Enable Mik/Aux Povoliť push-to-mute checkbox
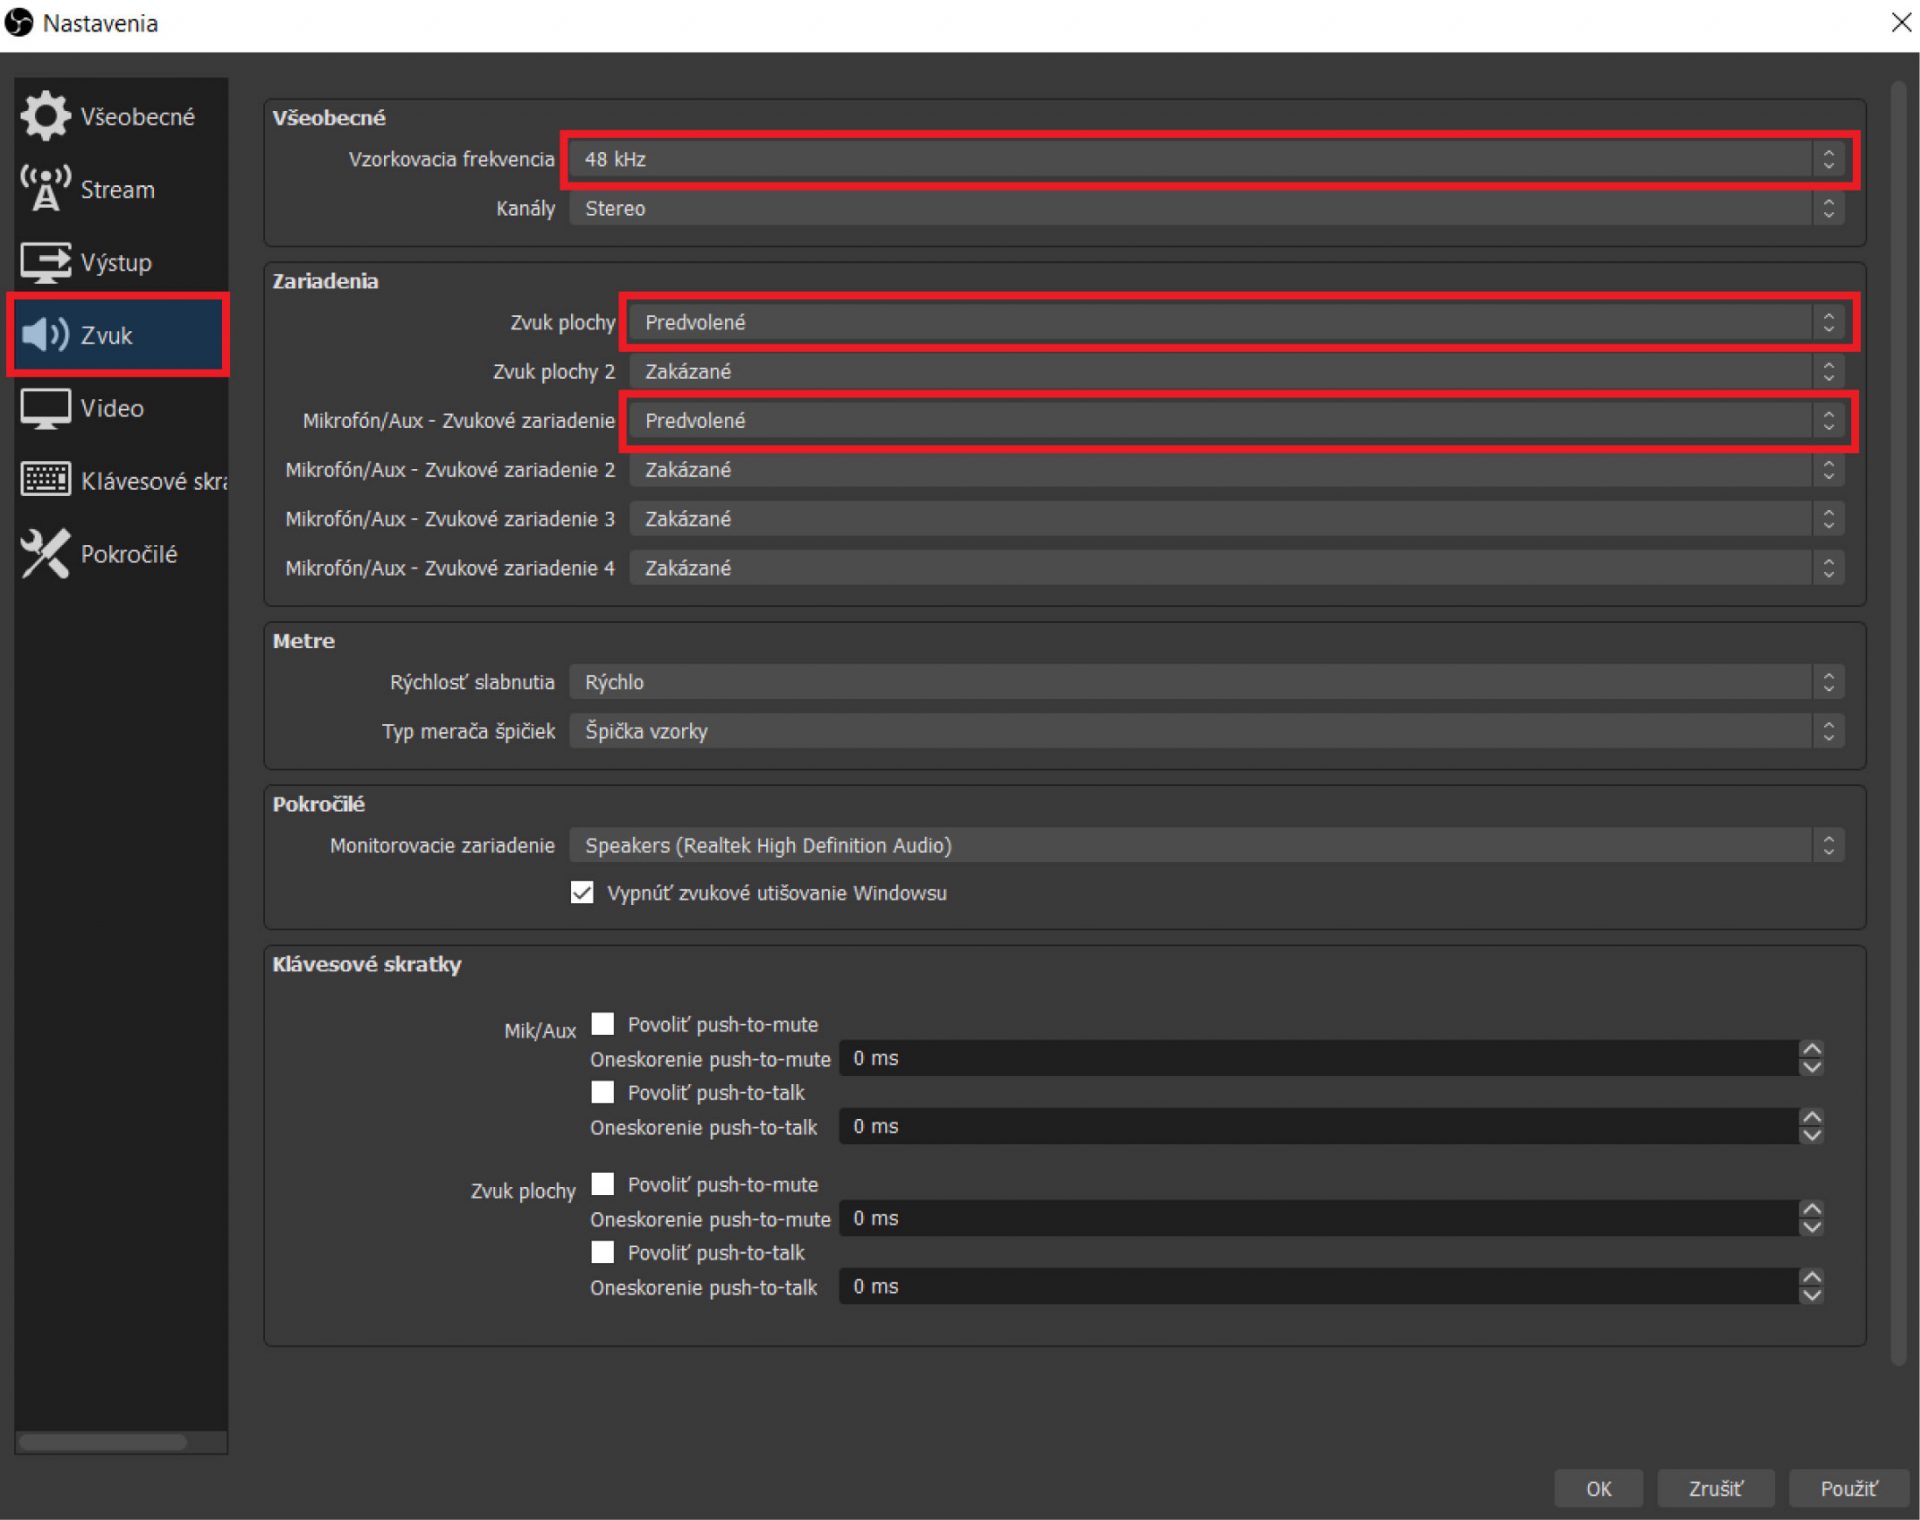This screenshot has width=1920, height=1520. tap(603, 1024)
